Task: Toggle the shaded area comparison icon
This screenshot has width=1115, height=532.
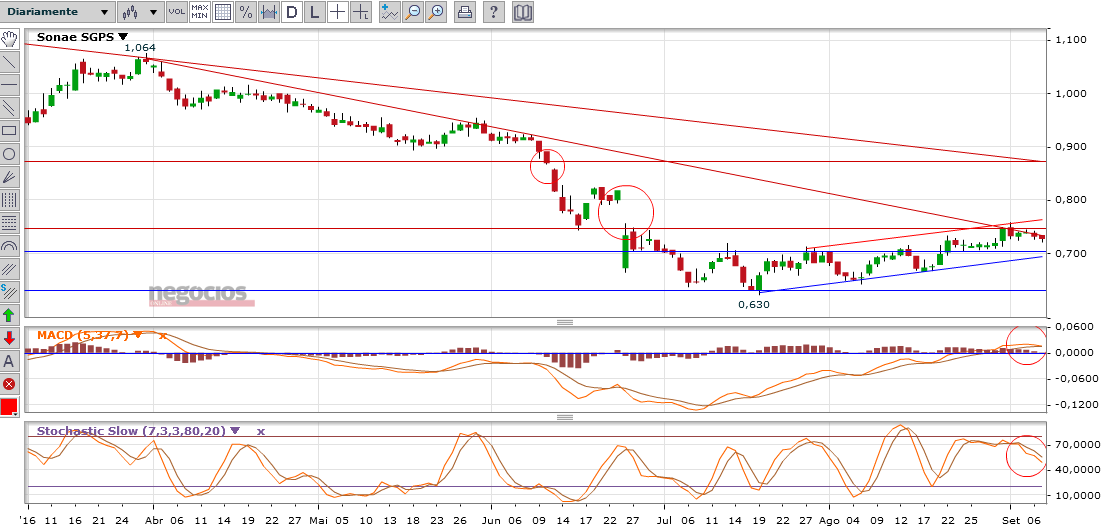Action: (x=269, y=11)
